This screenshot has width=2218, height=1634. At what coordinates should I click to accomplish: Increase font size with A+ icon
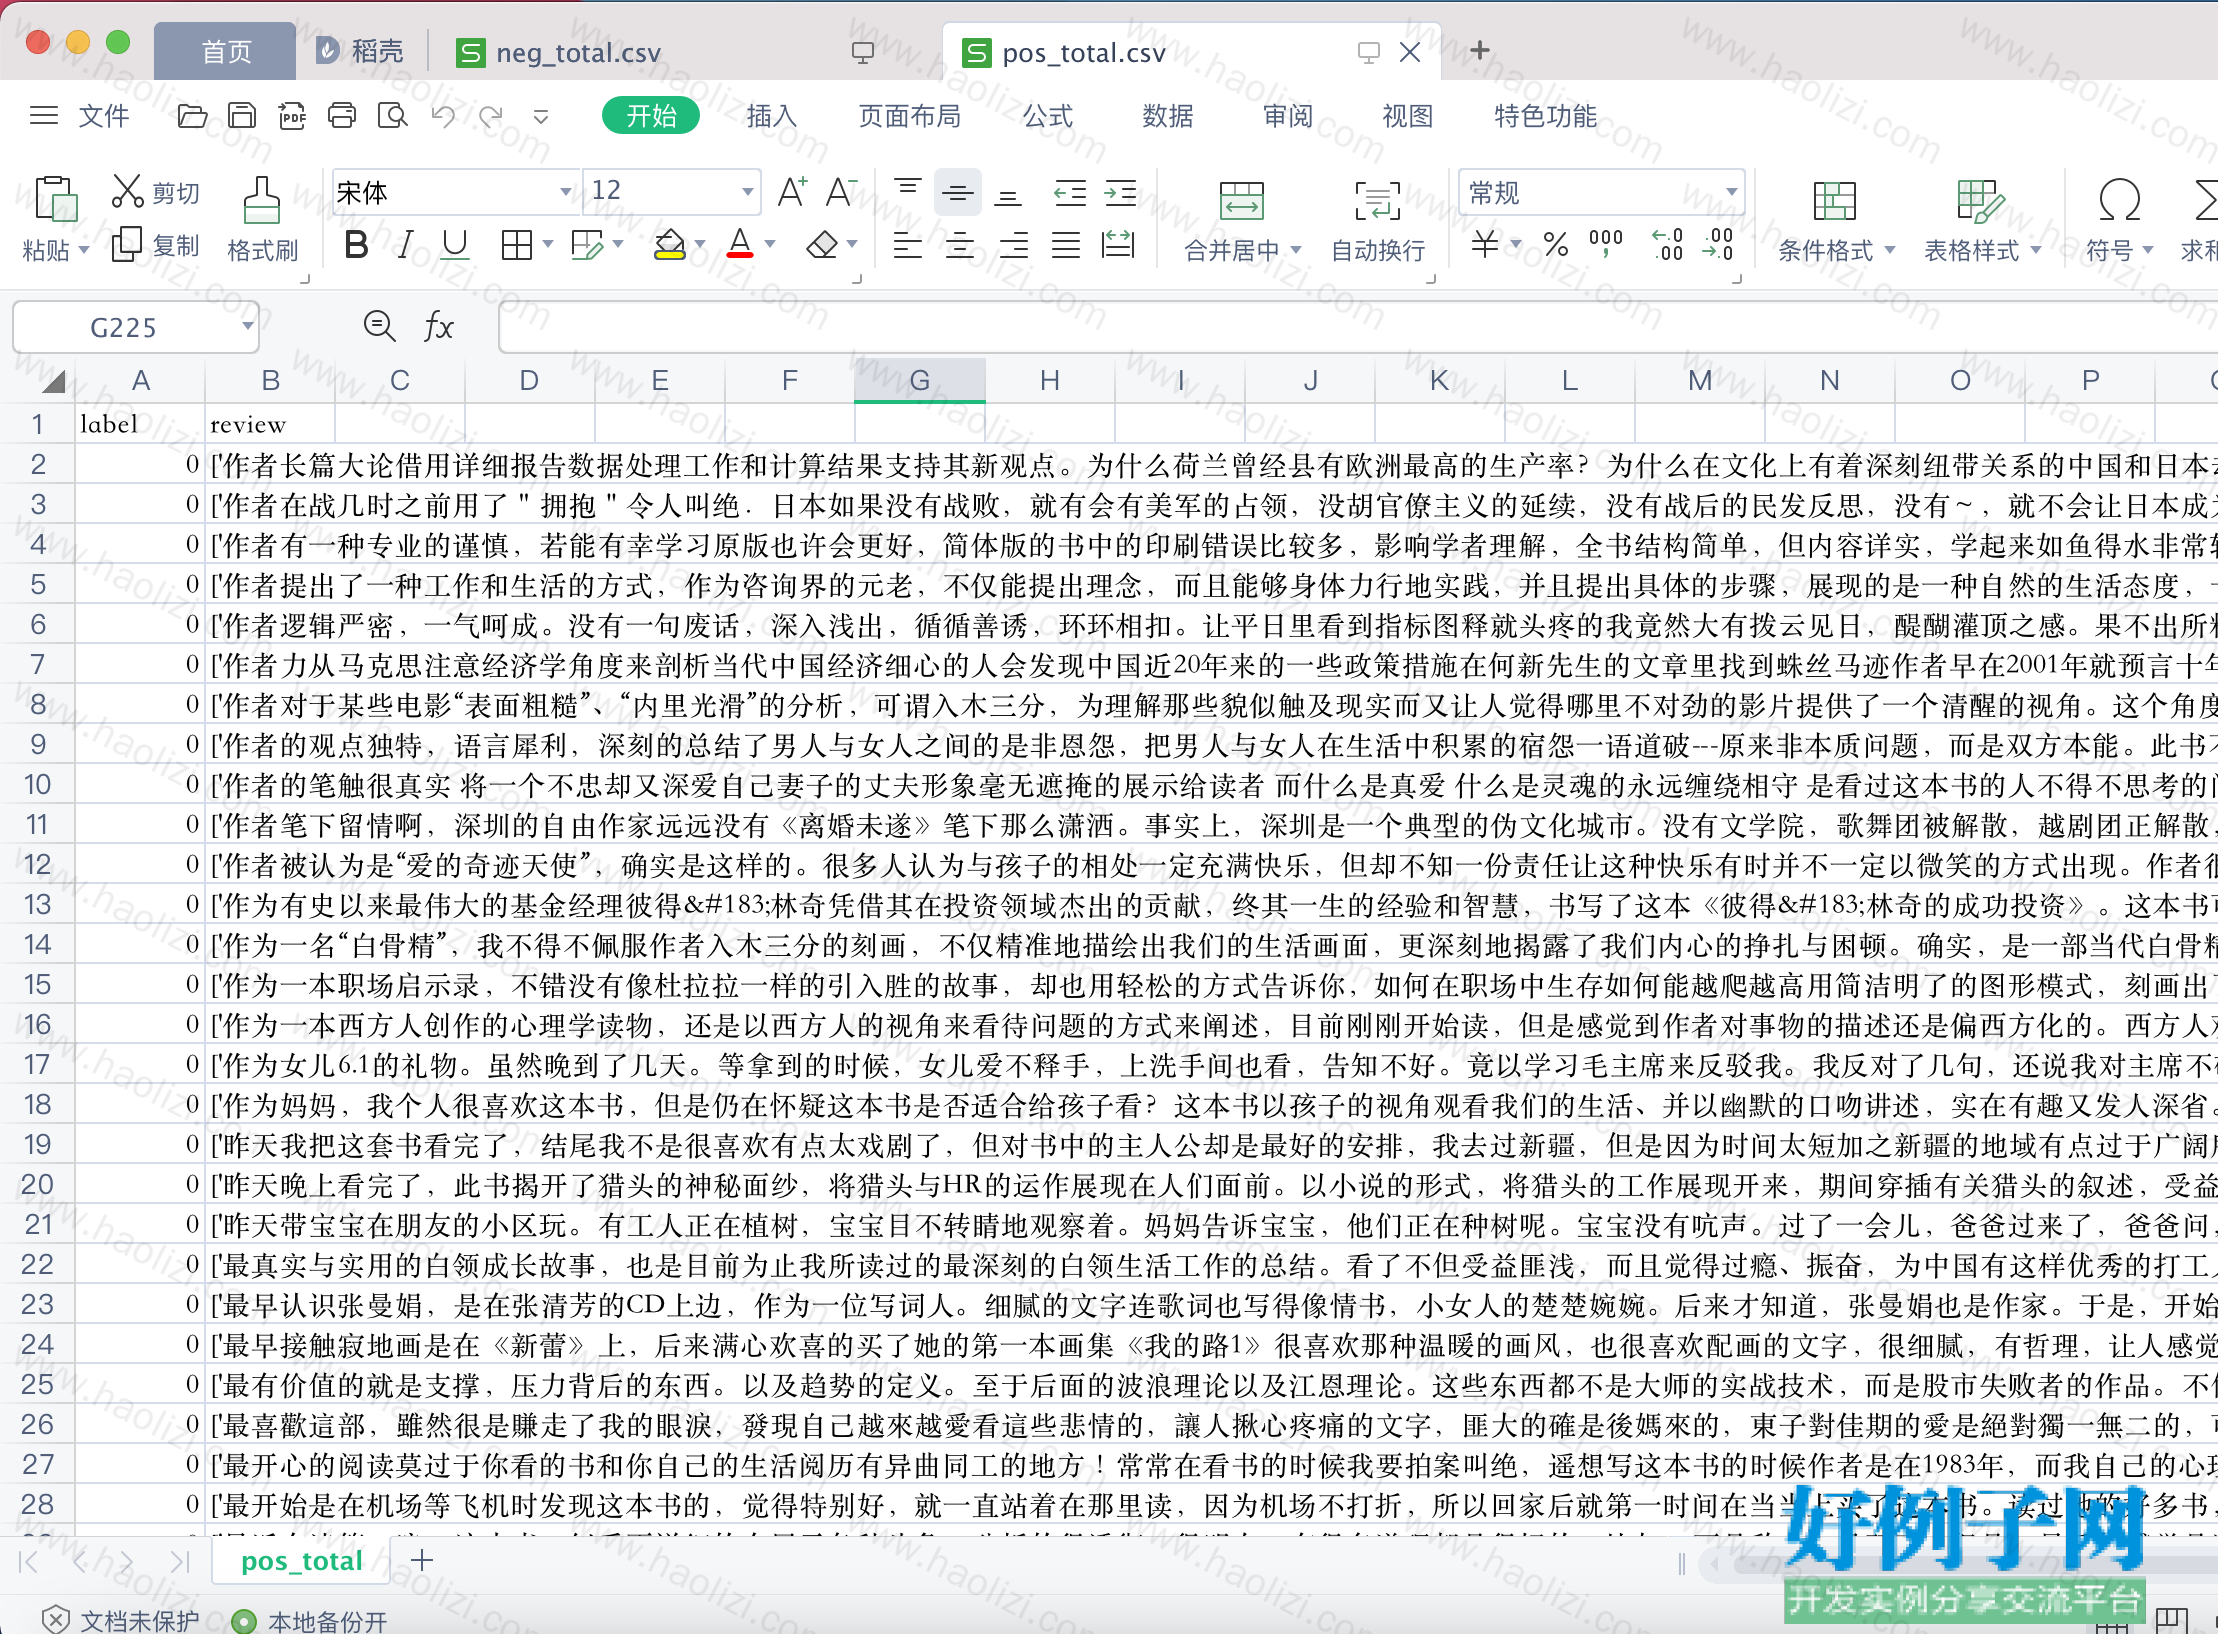pos(792,191)
